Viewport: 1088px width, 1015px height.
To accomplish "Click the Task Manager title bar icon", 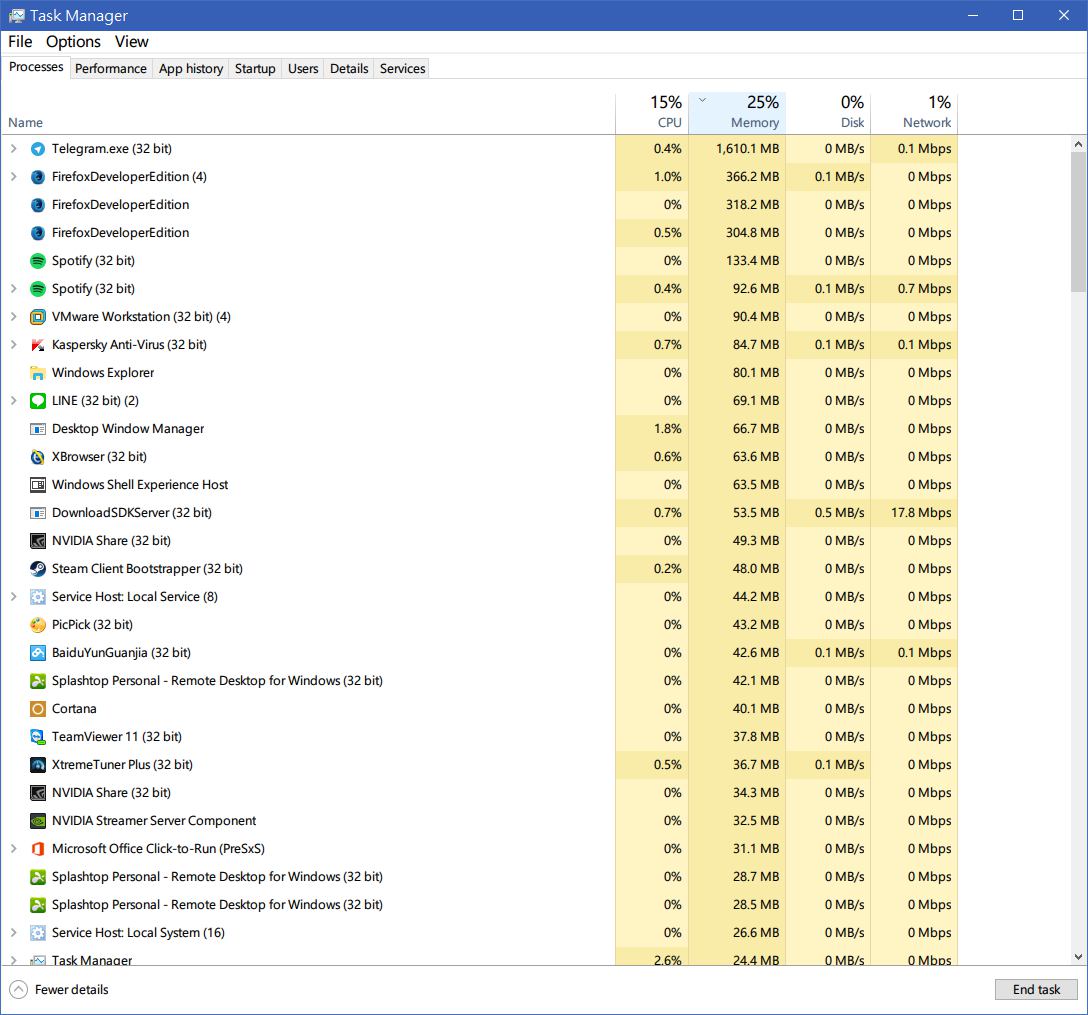I will tap(16, 15).
